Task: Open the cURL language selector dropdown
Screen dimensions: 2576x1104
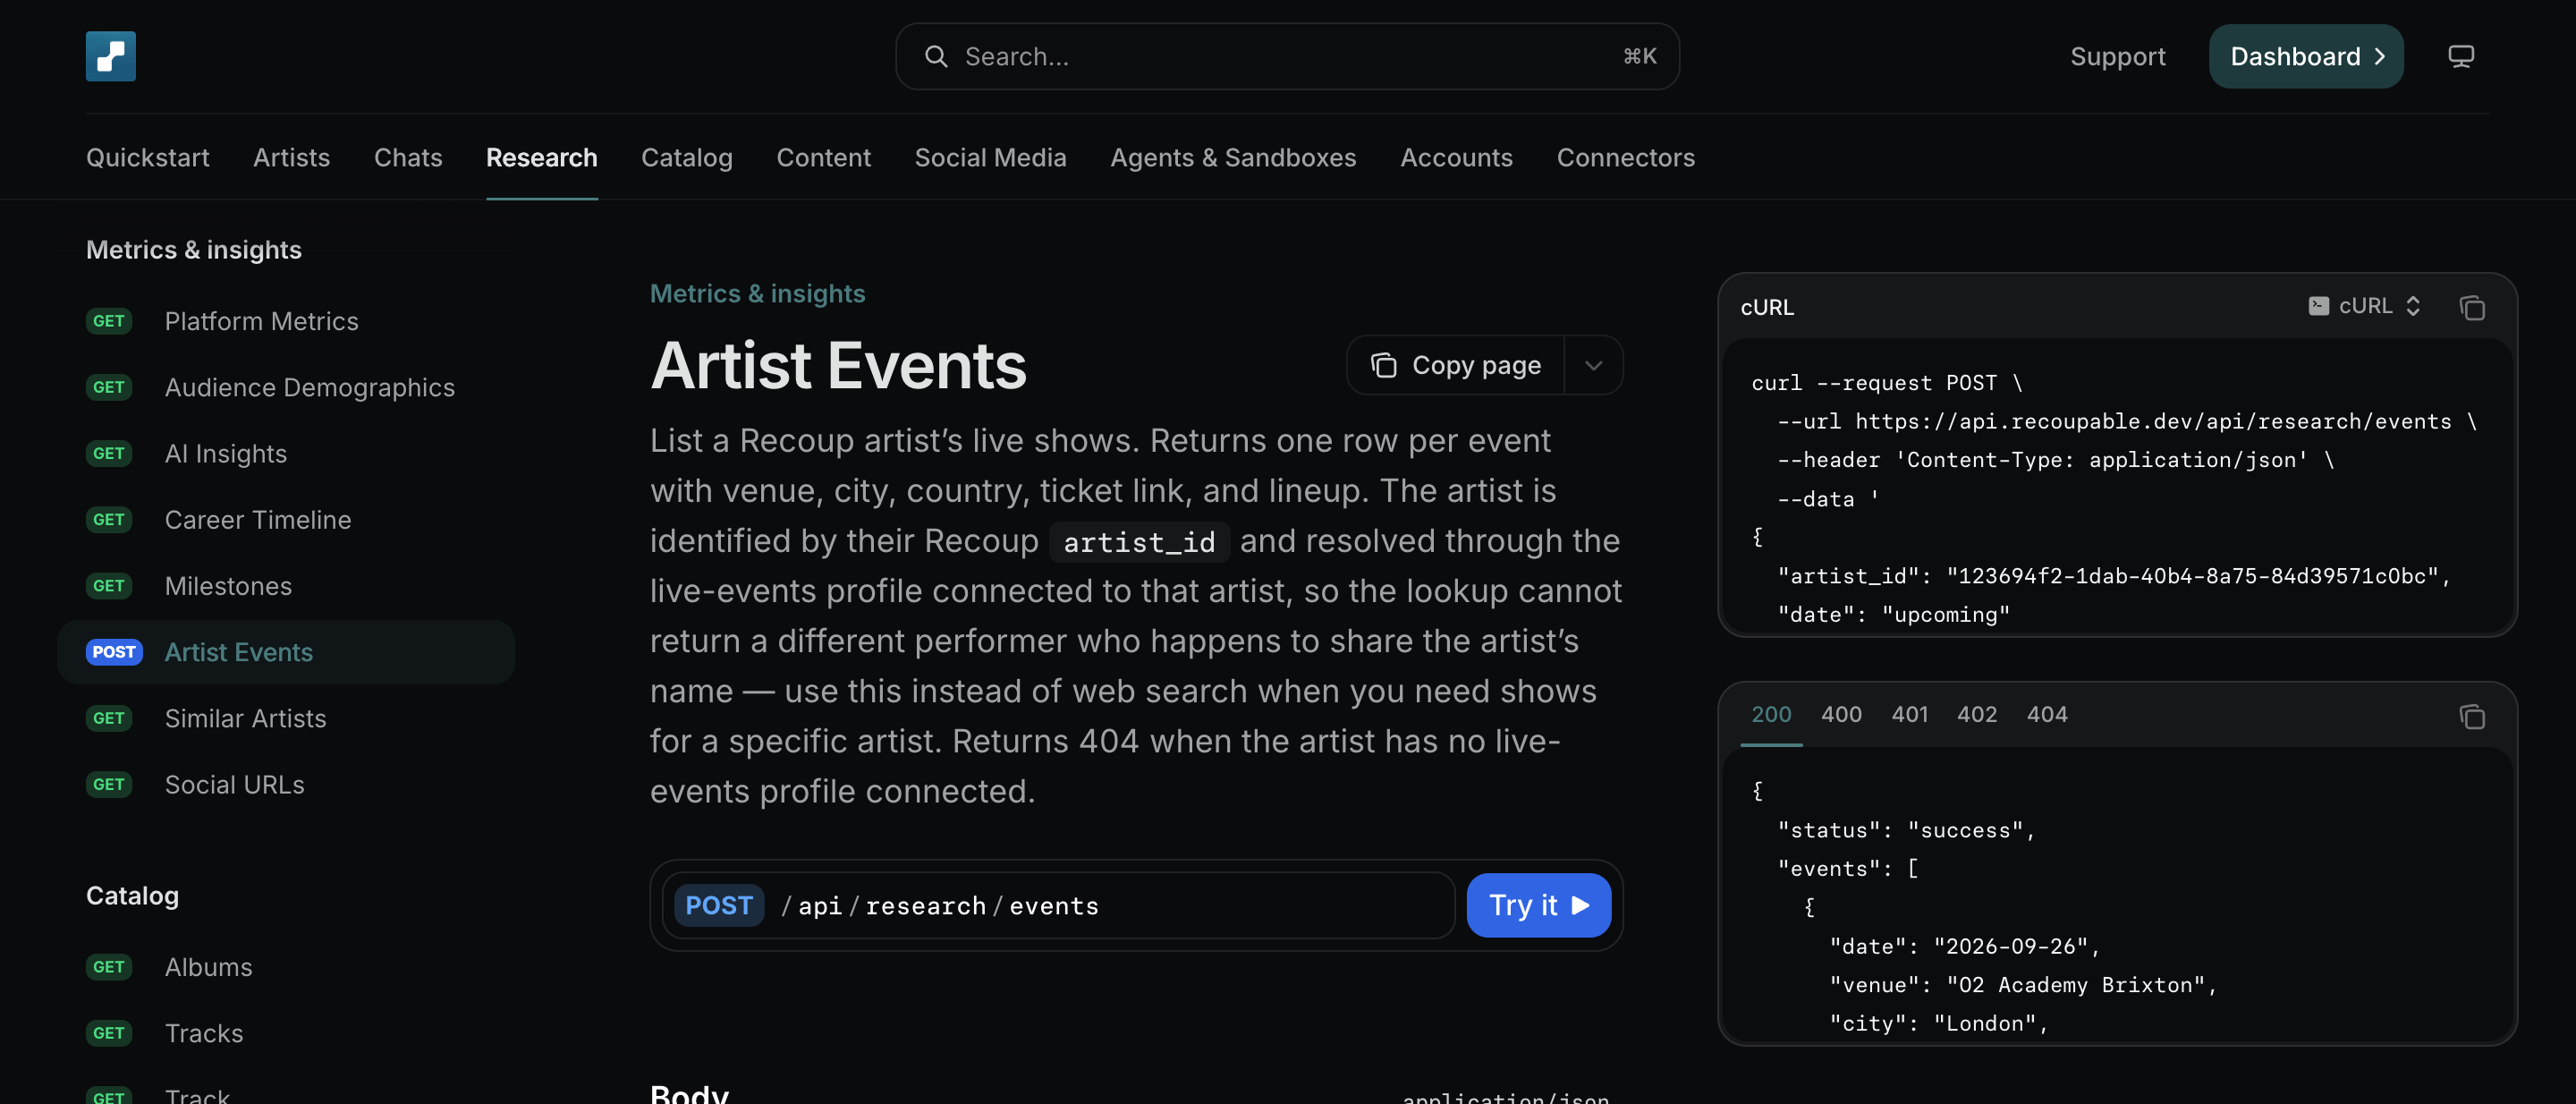Action: (2365, 306)
